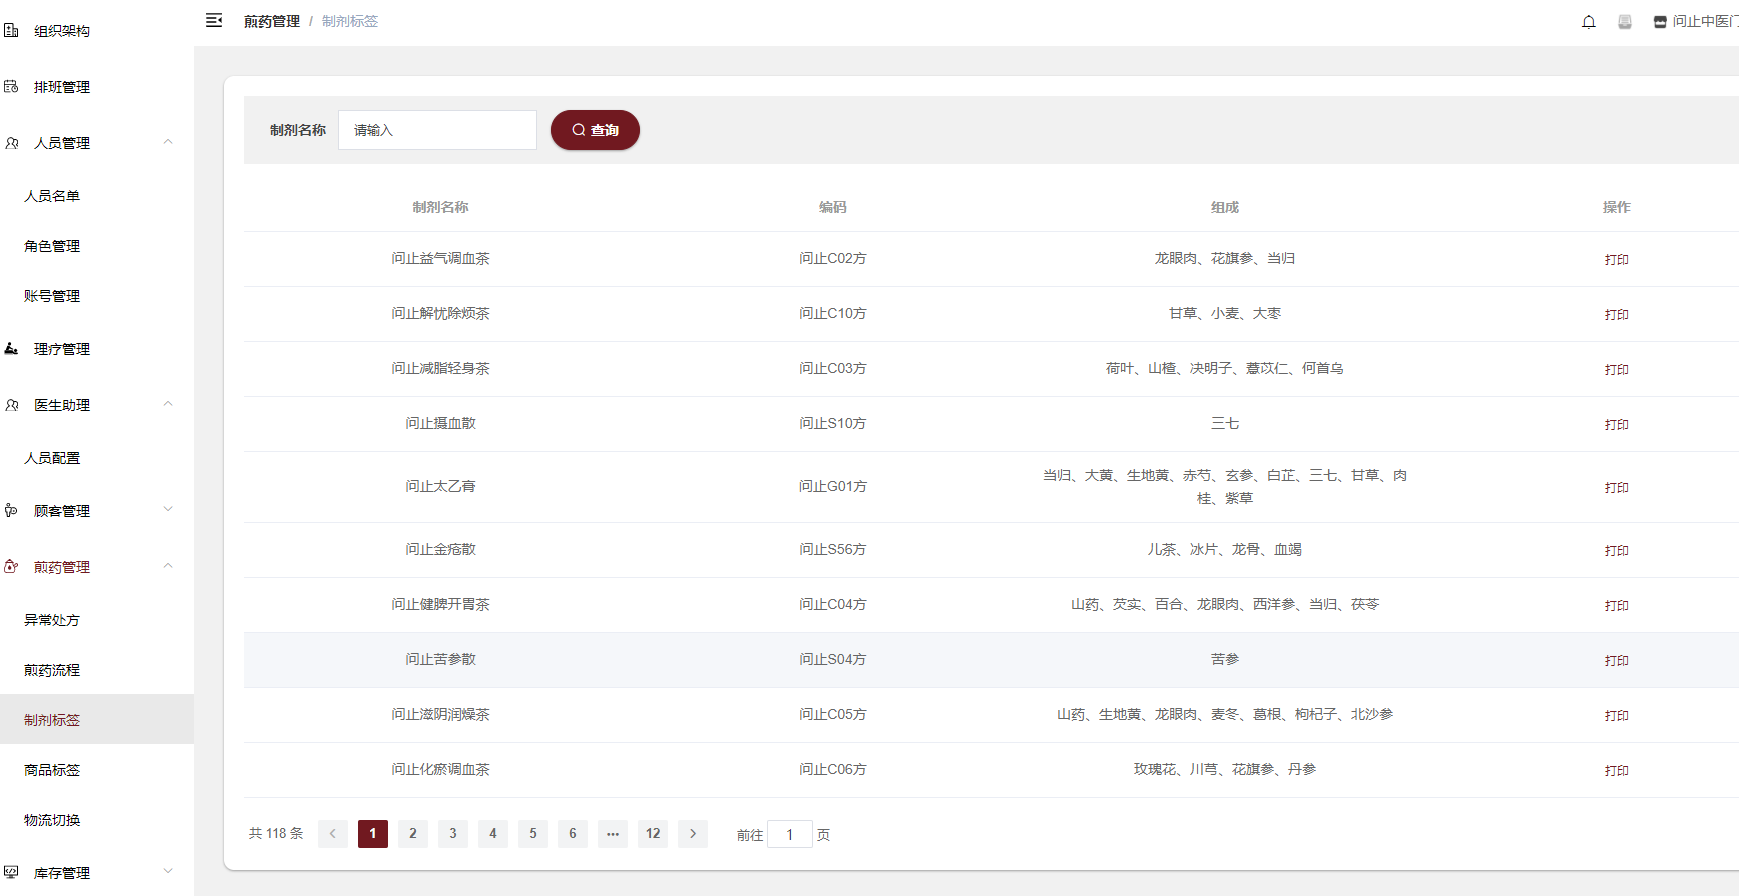
Task: Print label for 问止益气调血茶
Action: pyautogui.click(x=1616, y=259)
